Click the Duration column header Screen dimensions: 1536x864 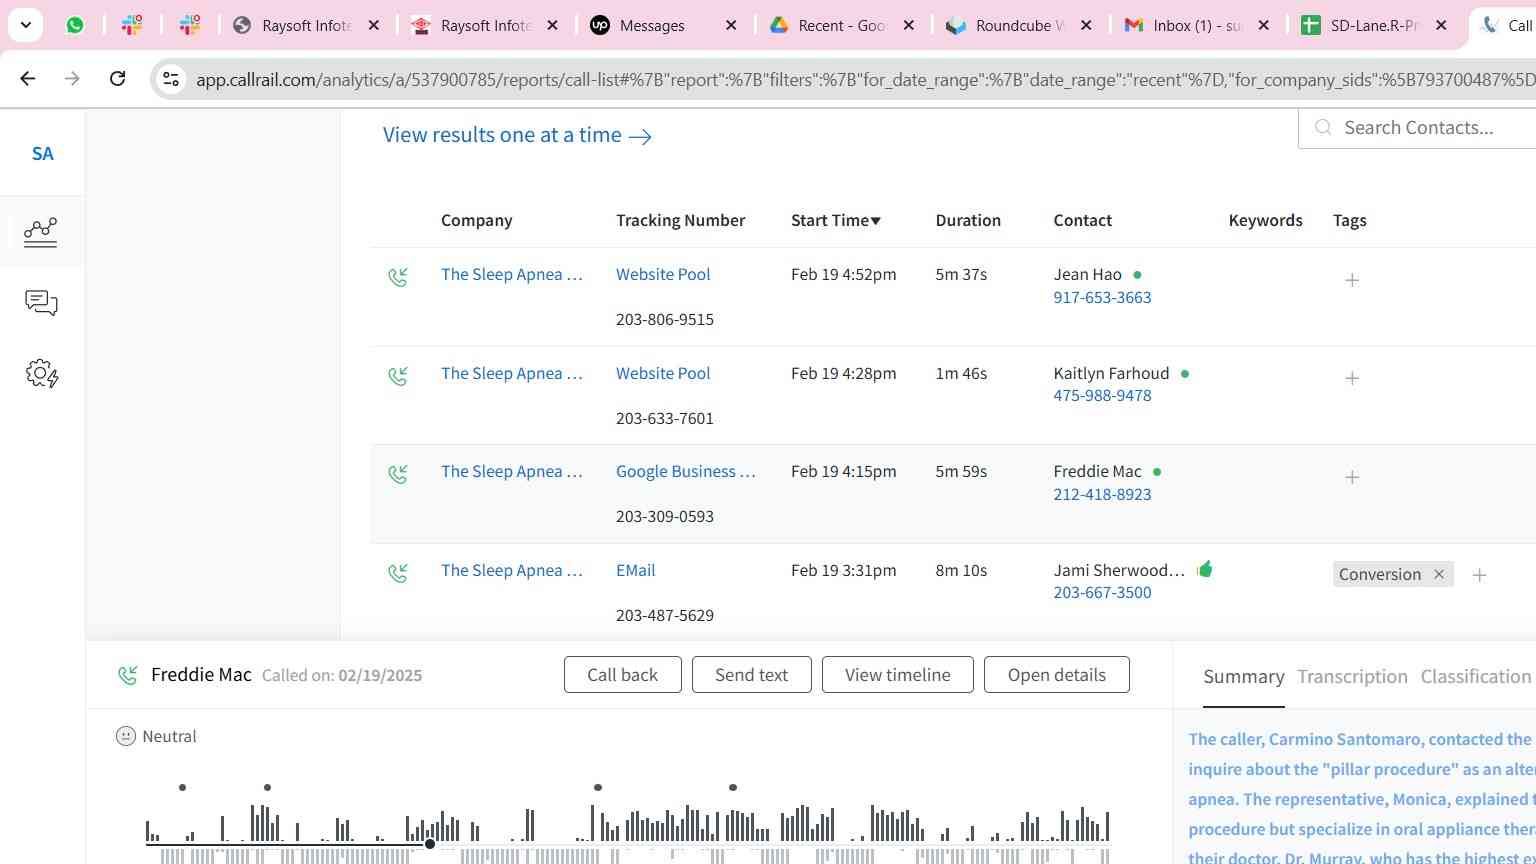pos(968,220)
